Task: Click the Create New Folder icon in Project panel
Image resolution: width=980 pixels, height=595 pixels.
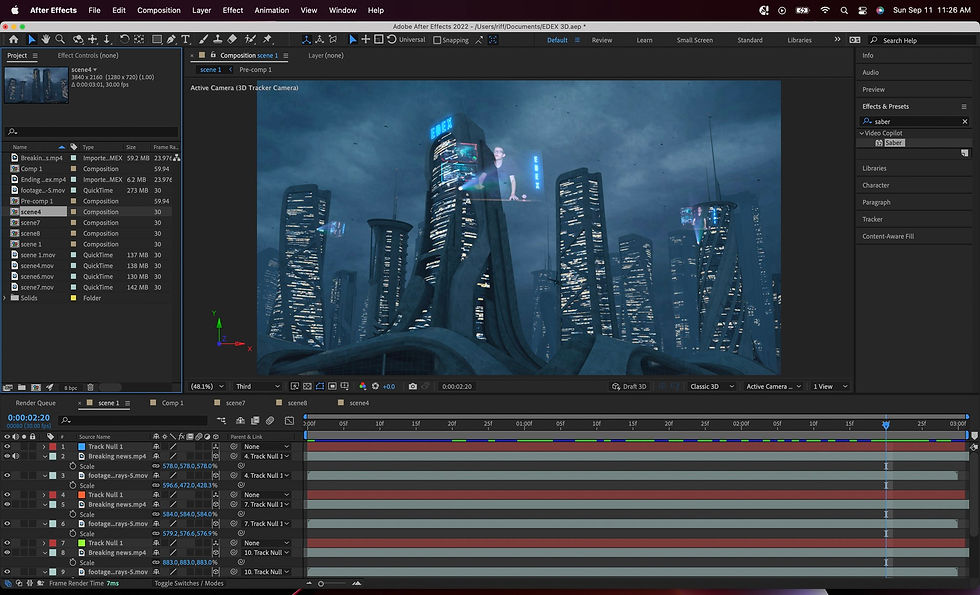Action: [22, 388]
